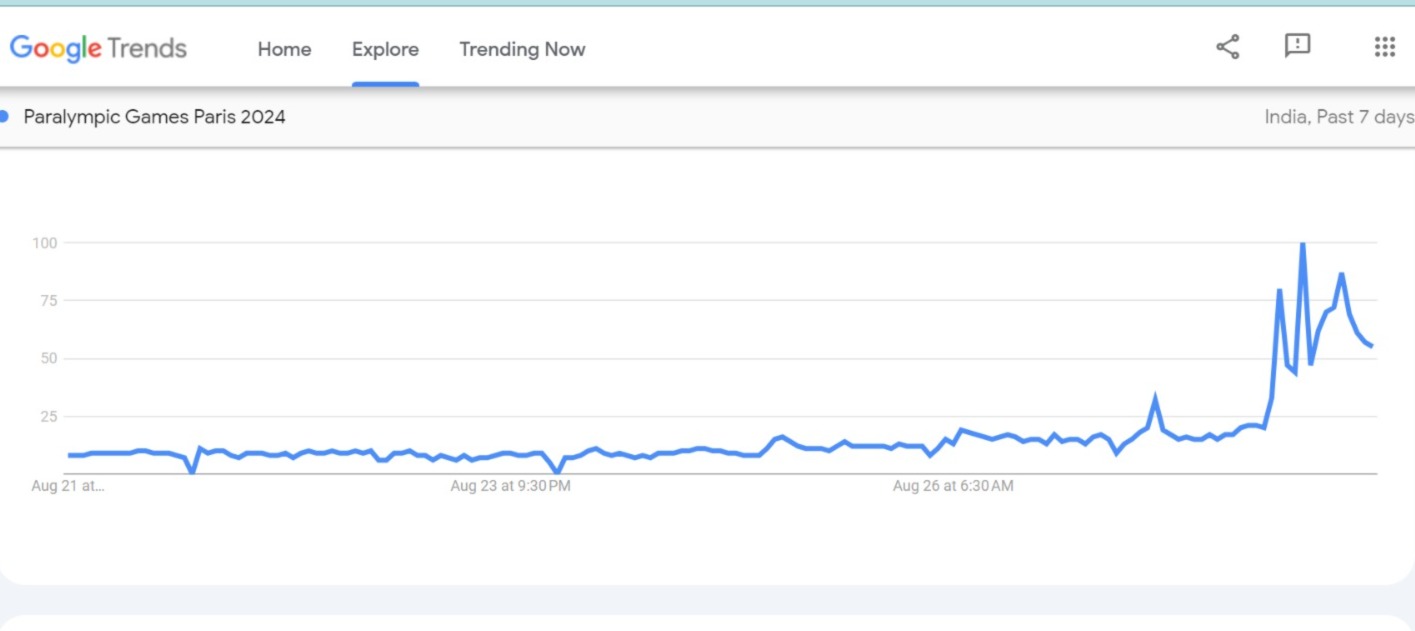This screenshot has width=1415, height=631.
Task: Select the Explore tab
Action: coord(385,49)
